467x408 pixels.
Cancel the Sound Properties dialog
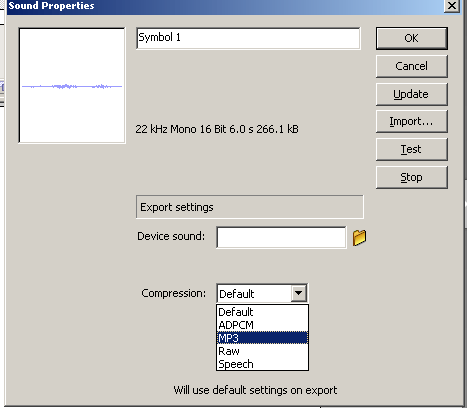(x=412, y=66)
